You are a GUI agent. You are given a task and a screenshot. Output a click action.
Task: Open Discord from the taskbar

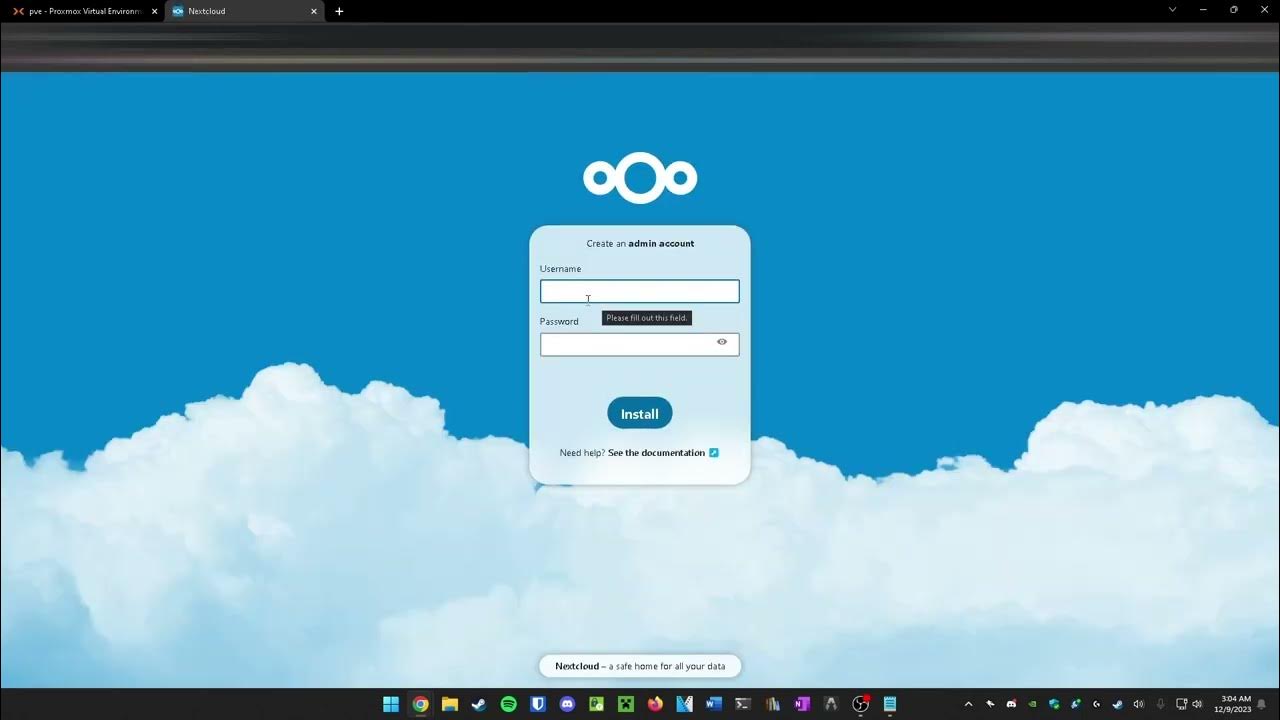567,704
